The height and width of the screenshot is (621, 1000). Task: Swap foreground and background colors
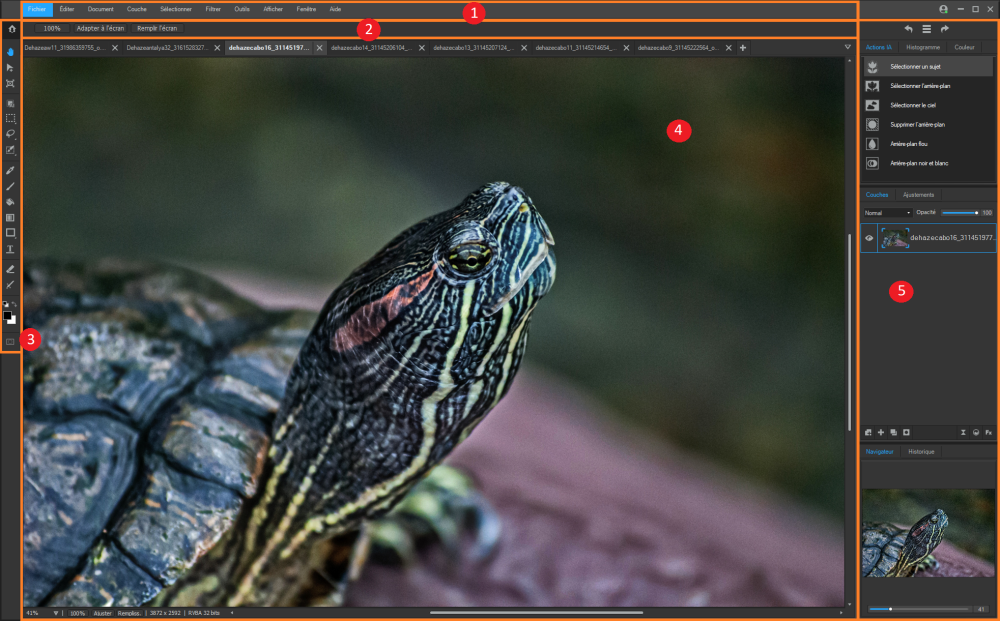point(15,305)
